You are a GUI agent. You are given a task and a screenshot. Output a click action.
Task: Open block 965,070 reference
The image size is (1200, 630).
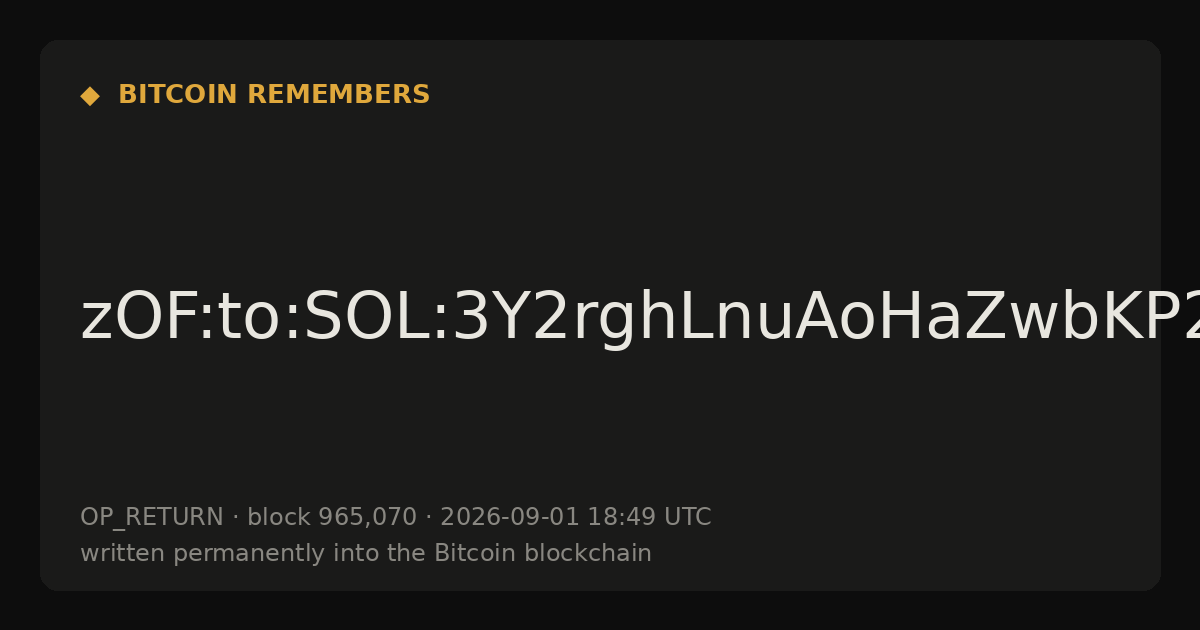click(x=332, y=517)
